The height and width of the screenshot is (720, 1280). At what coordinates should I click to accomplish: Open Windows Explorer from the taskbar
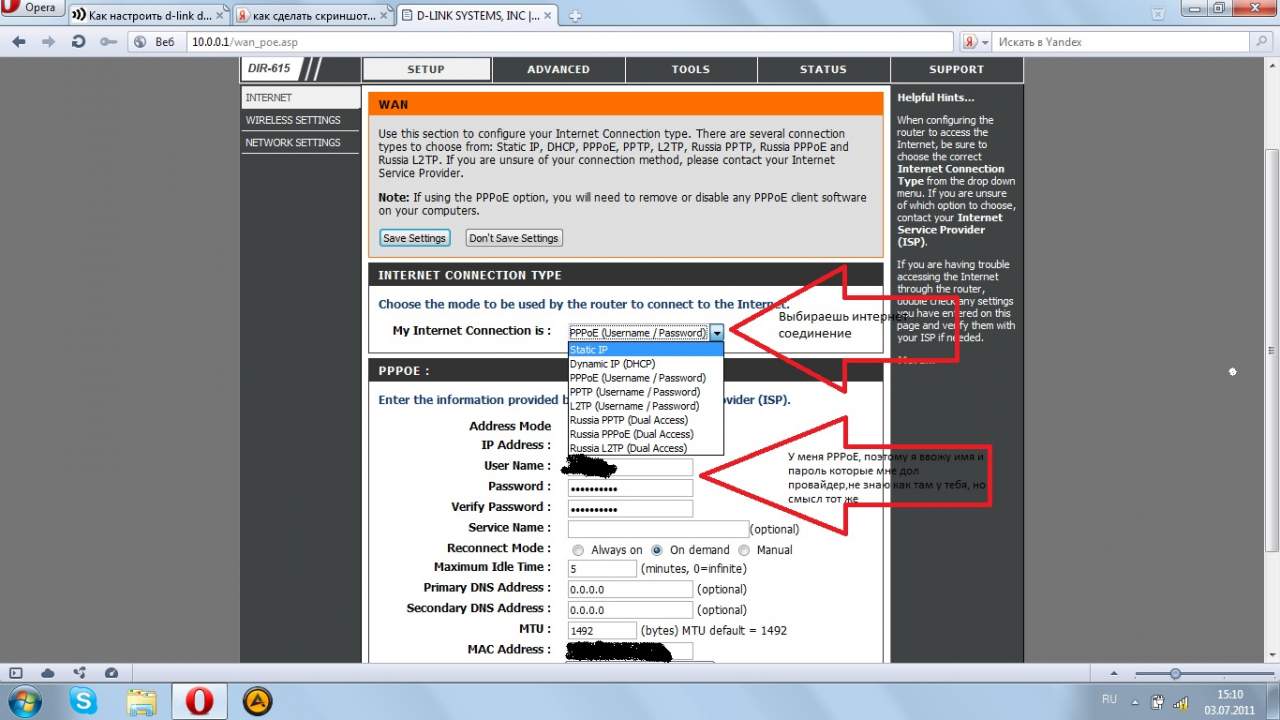pyautogui.click(x=142, y=701)
